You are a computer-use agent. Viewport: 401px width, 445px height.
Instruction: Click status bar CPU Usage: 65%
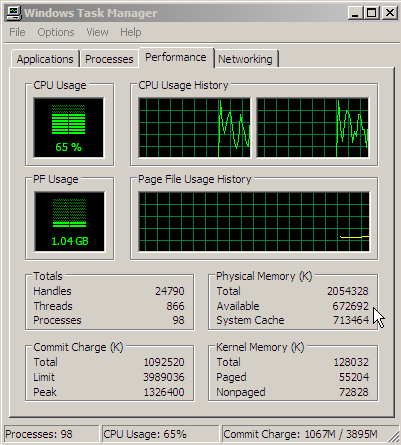160,434
